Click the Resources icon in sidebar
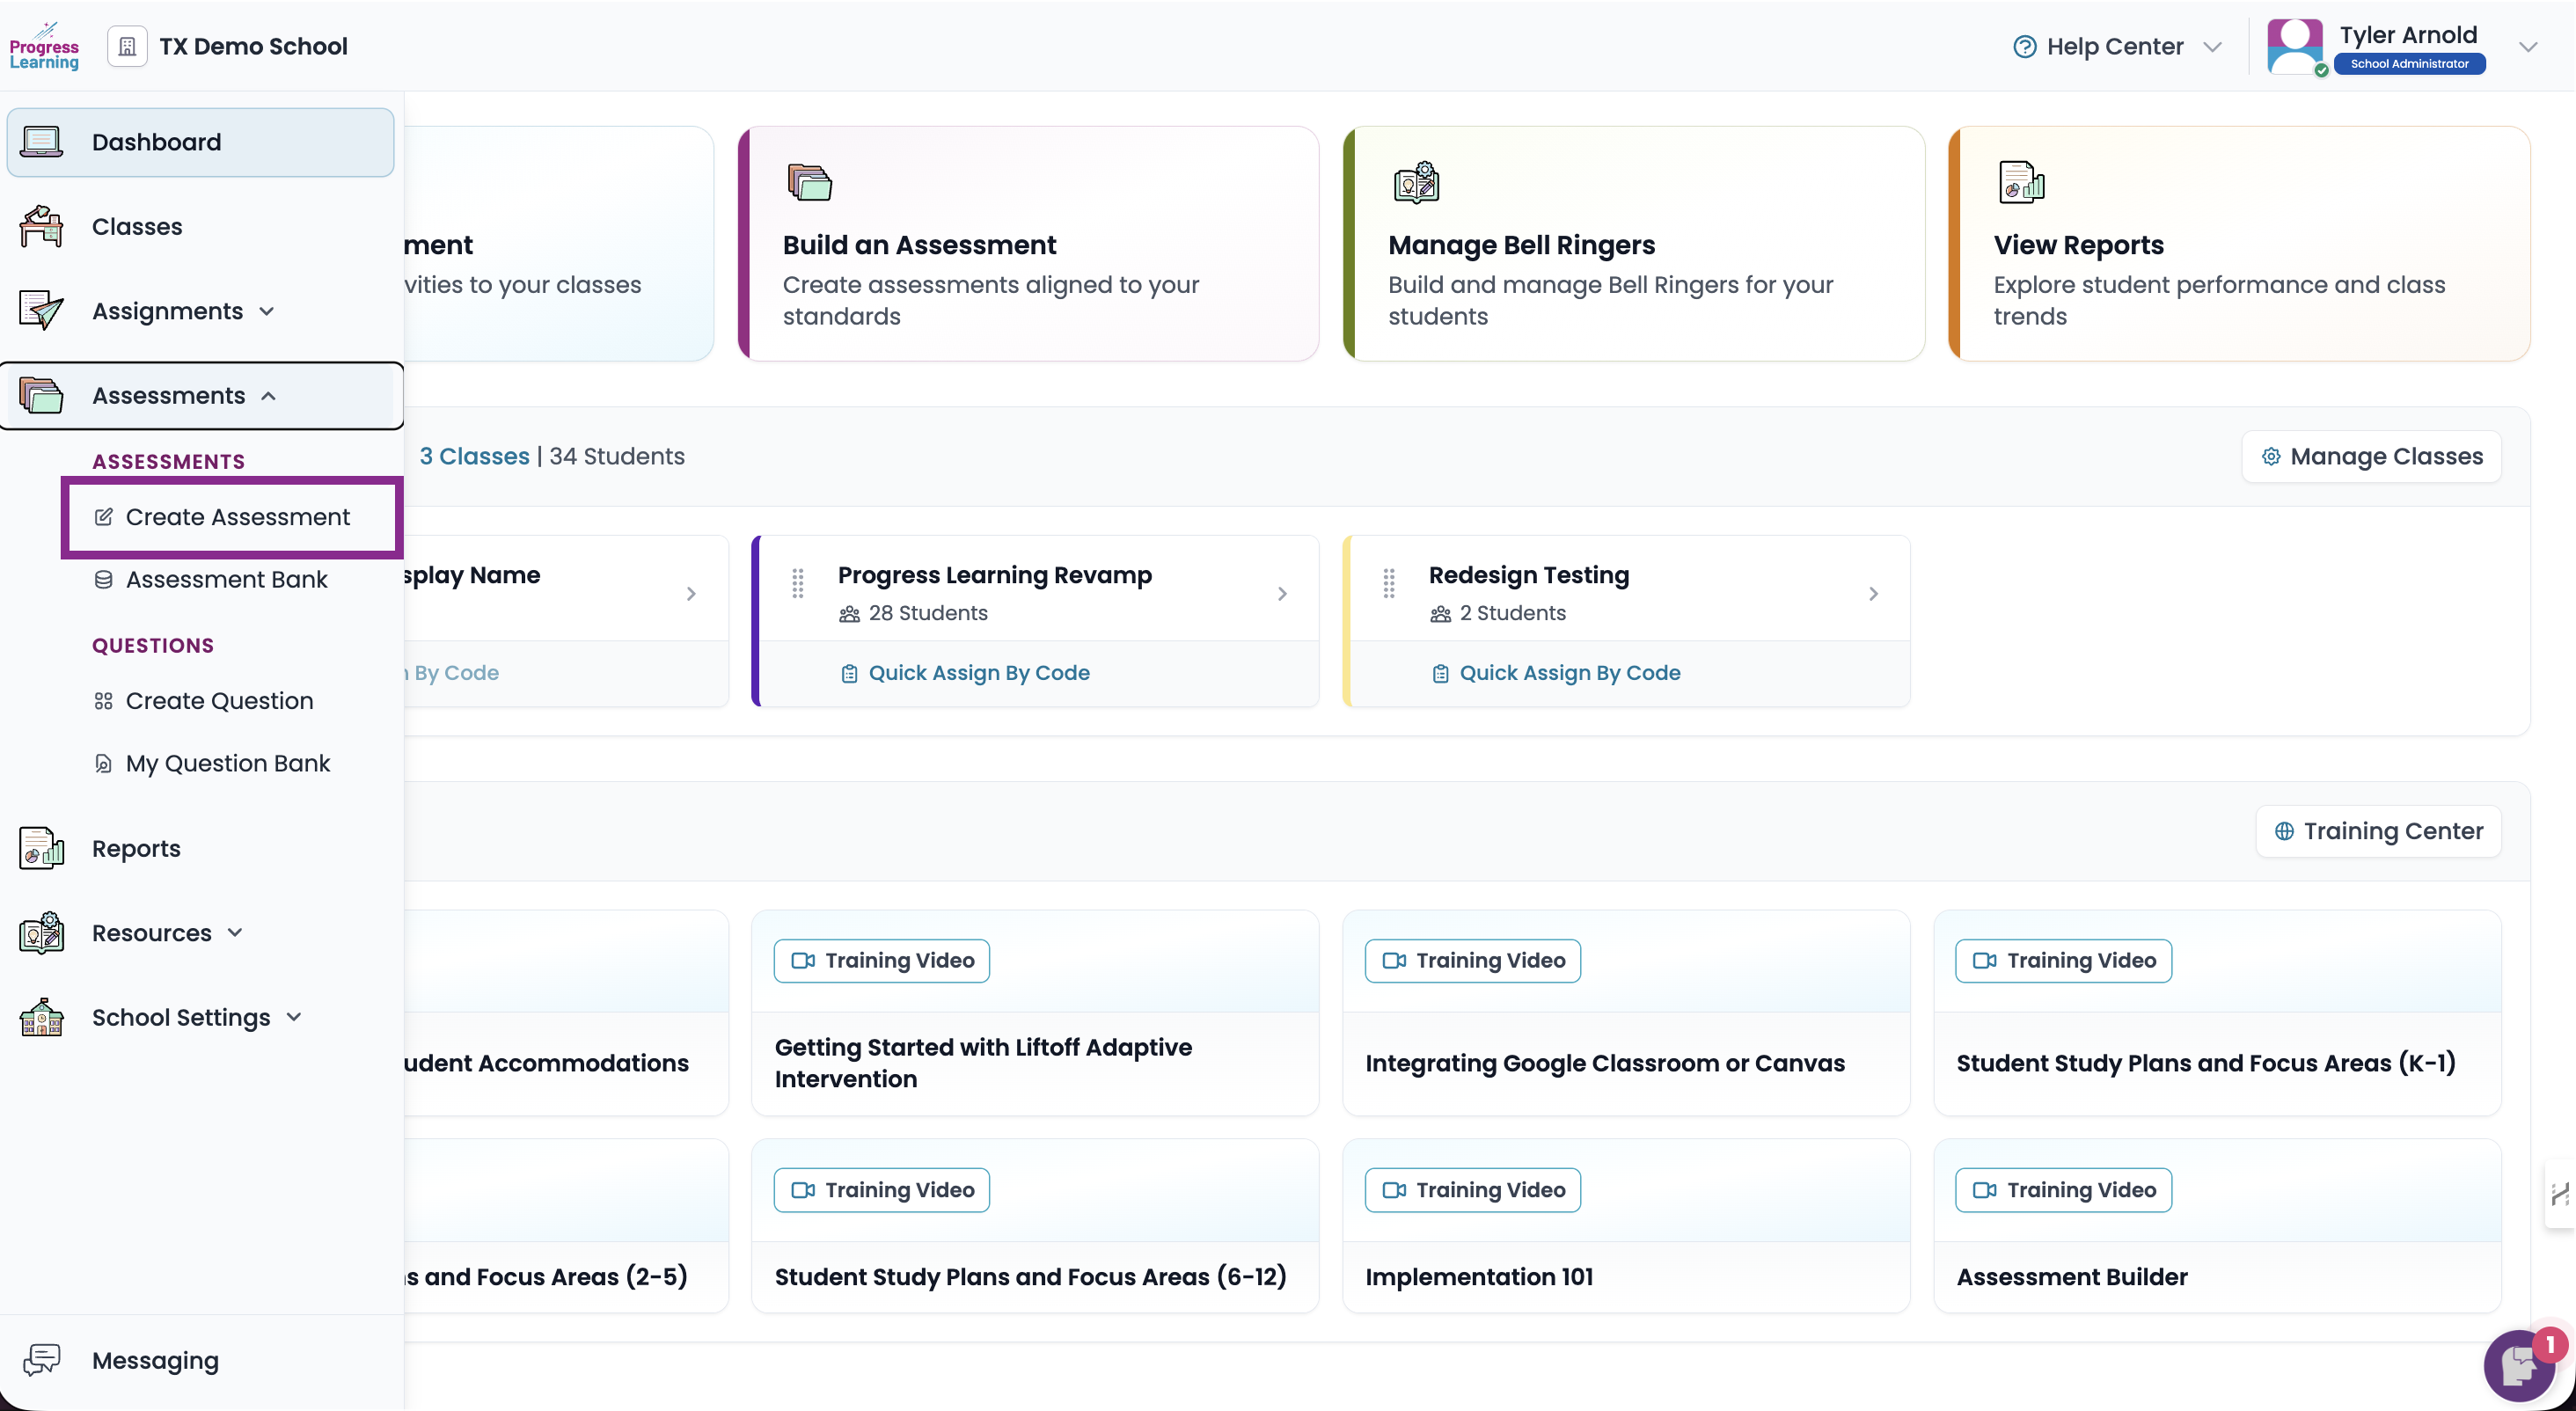This screenshot has height=1411, width=2576. coord(41,933)
